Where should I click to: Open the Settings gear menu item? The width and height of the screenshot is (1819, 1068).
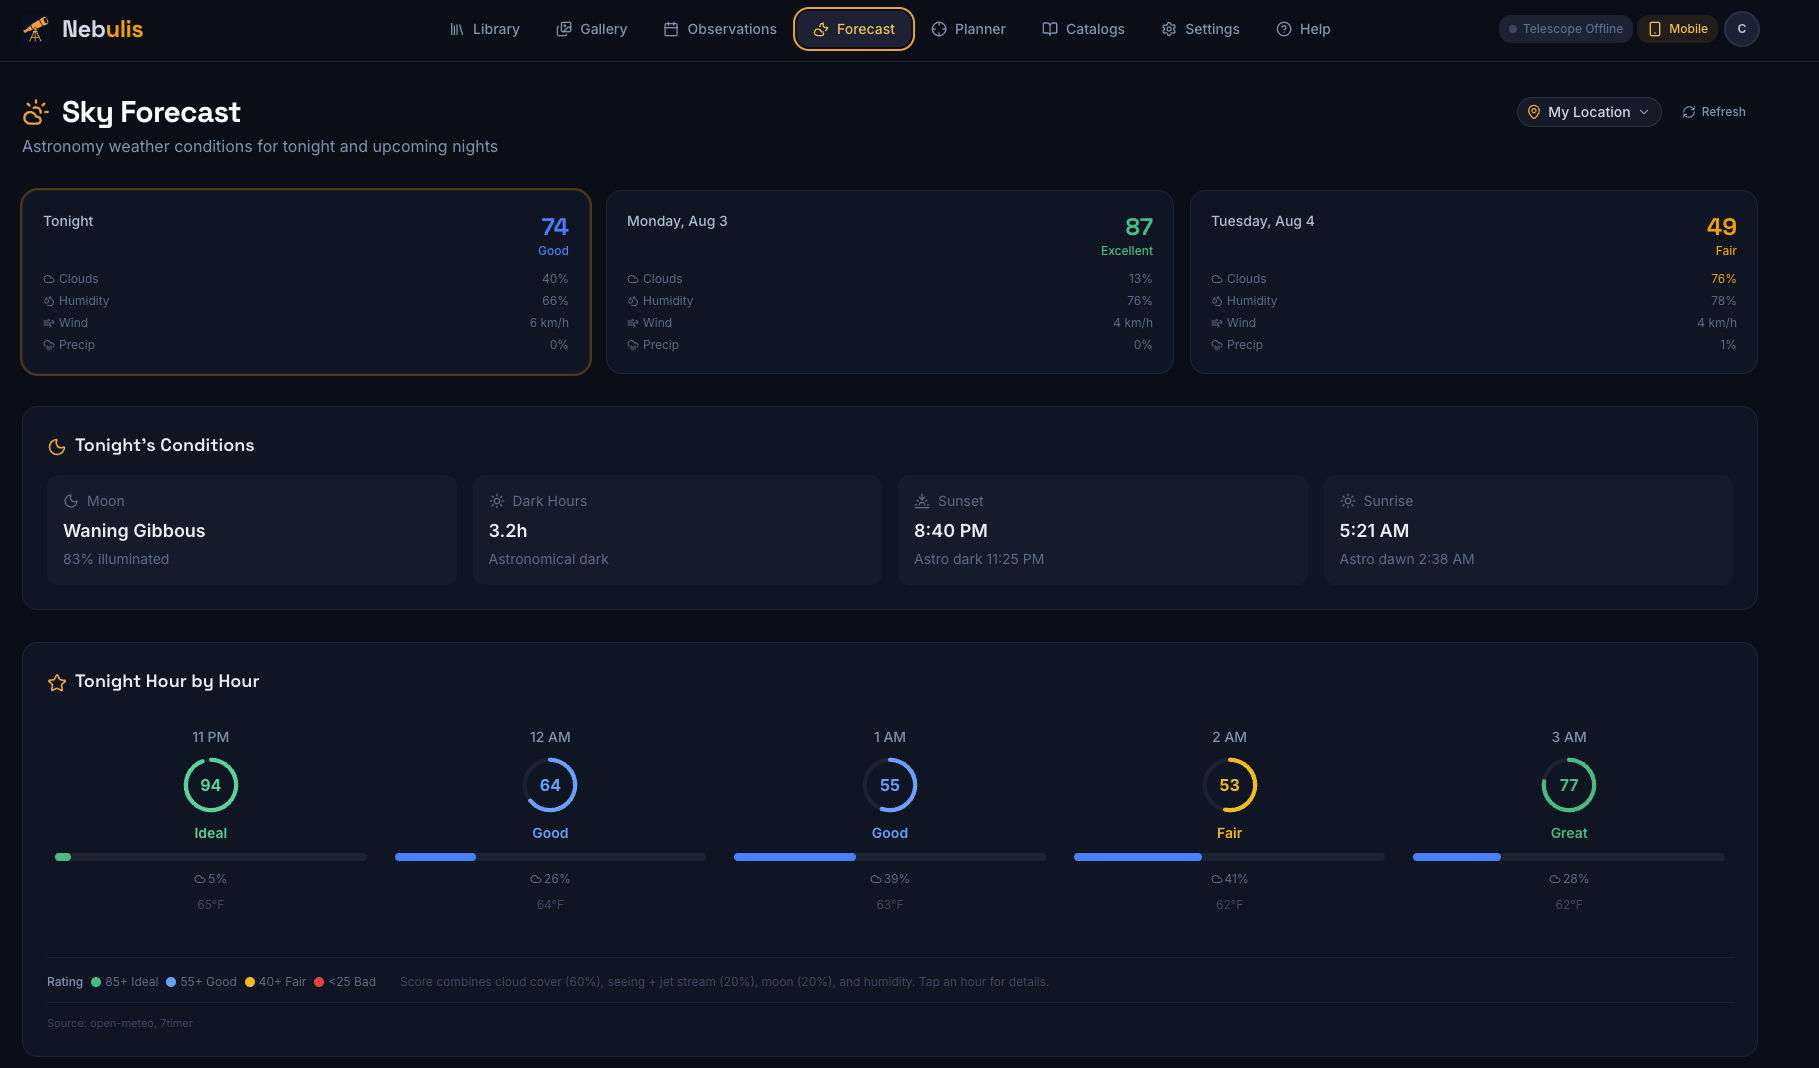pos(1200,29)
